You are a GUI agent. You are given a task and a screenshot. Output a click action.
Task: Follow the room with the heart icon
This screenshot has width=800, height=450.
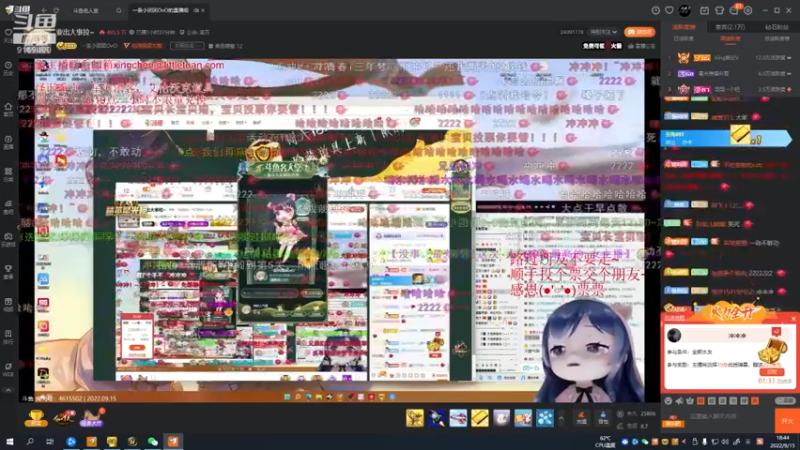(8, 32)
